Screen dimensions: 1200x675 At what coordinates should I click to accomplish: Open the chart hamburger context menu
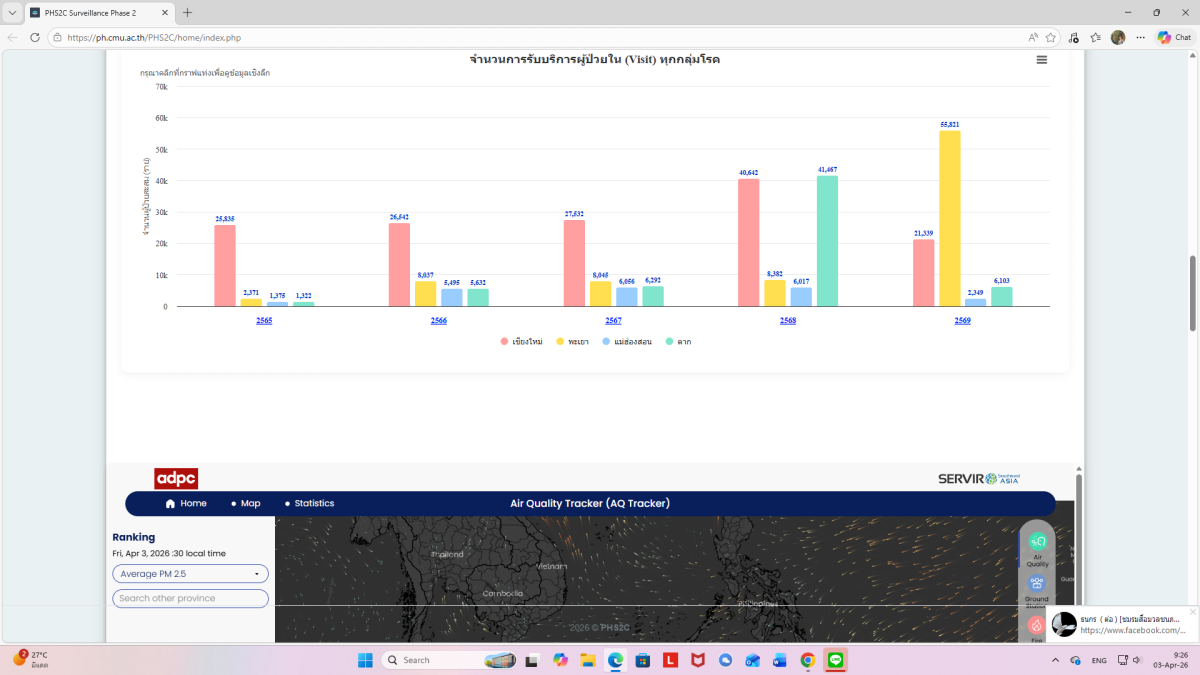(x=1041, y=60)
